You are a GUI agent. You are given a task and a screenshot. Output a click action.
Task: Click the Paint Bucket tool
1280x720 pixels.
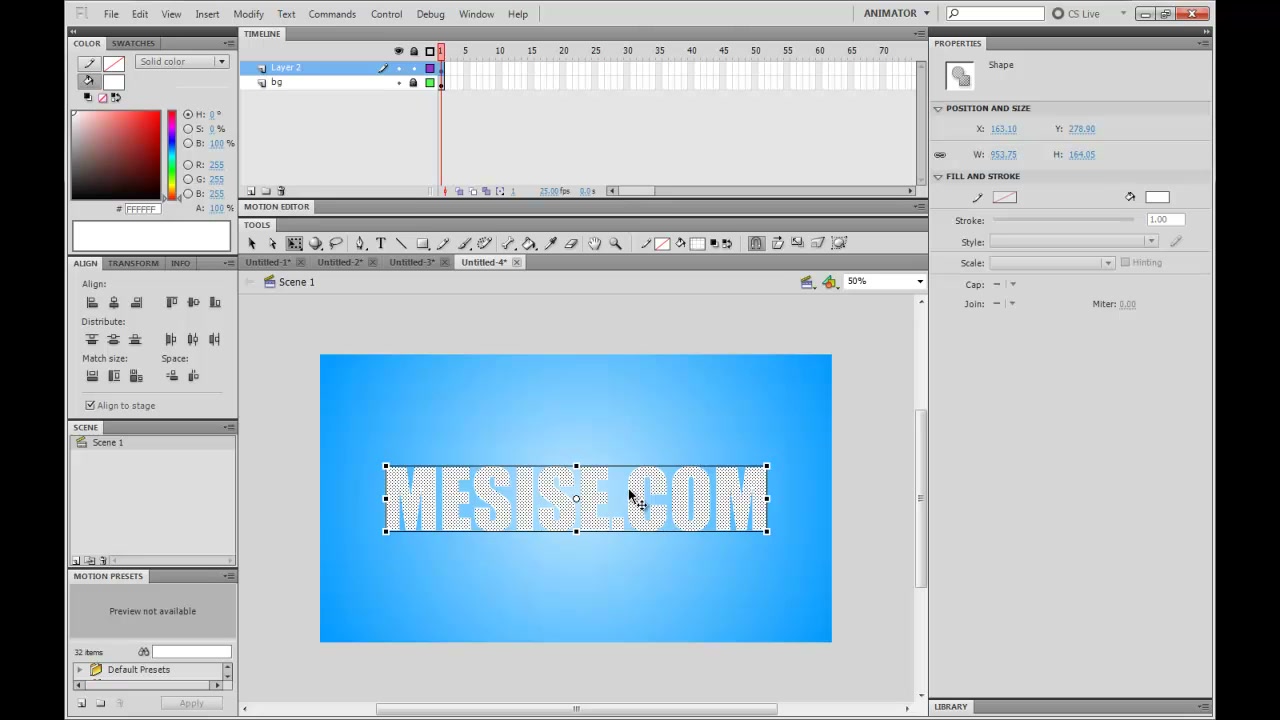(x=529, y=243)
